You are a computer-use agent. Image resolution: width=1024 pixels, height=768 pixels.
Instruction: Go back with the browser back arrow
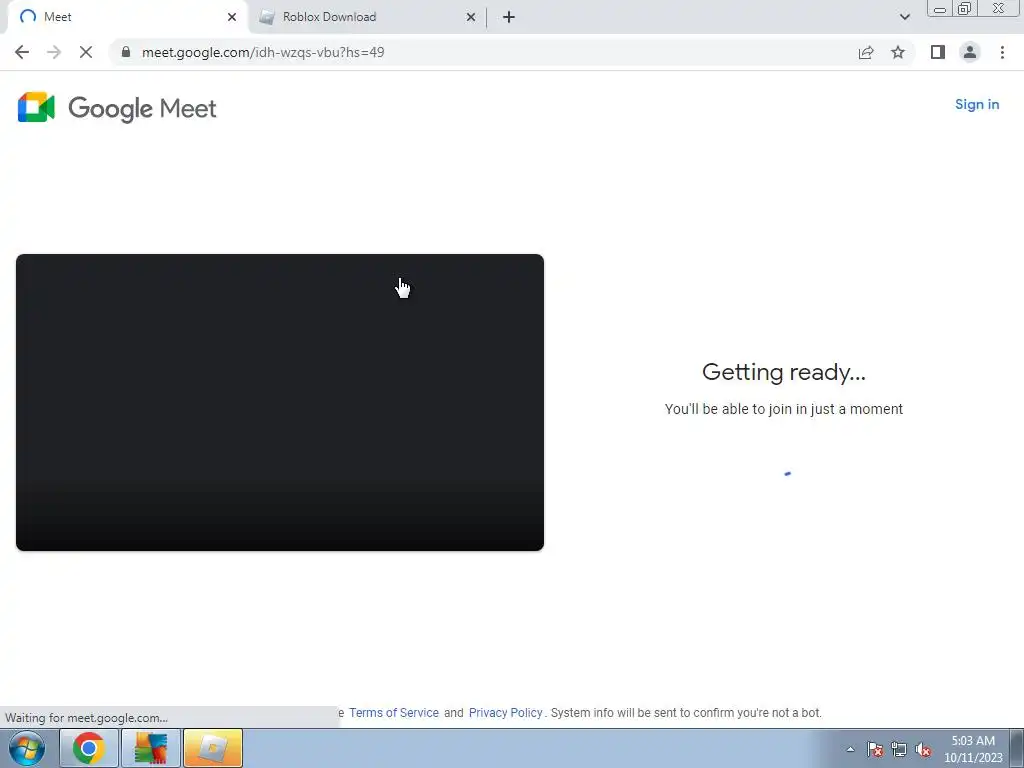pos(22,52)
